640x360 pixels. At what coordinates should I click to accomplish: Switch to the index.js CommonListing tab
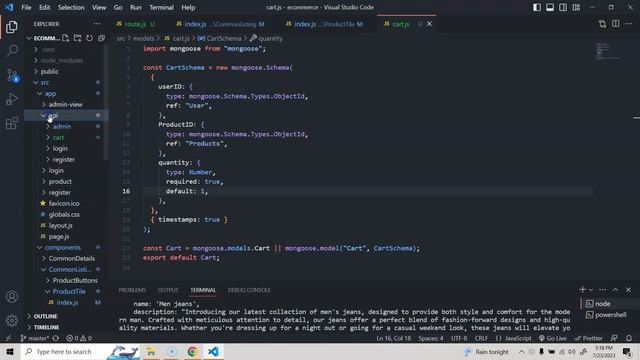click(x=221, y=24)
